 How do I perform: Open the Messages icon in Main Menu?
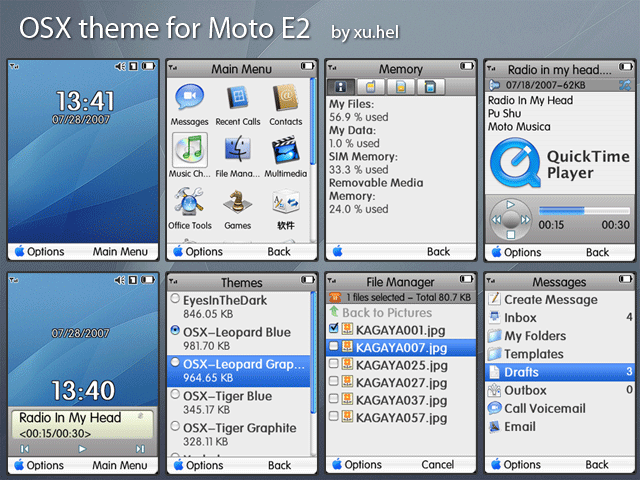(189, 97)
